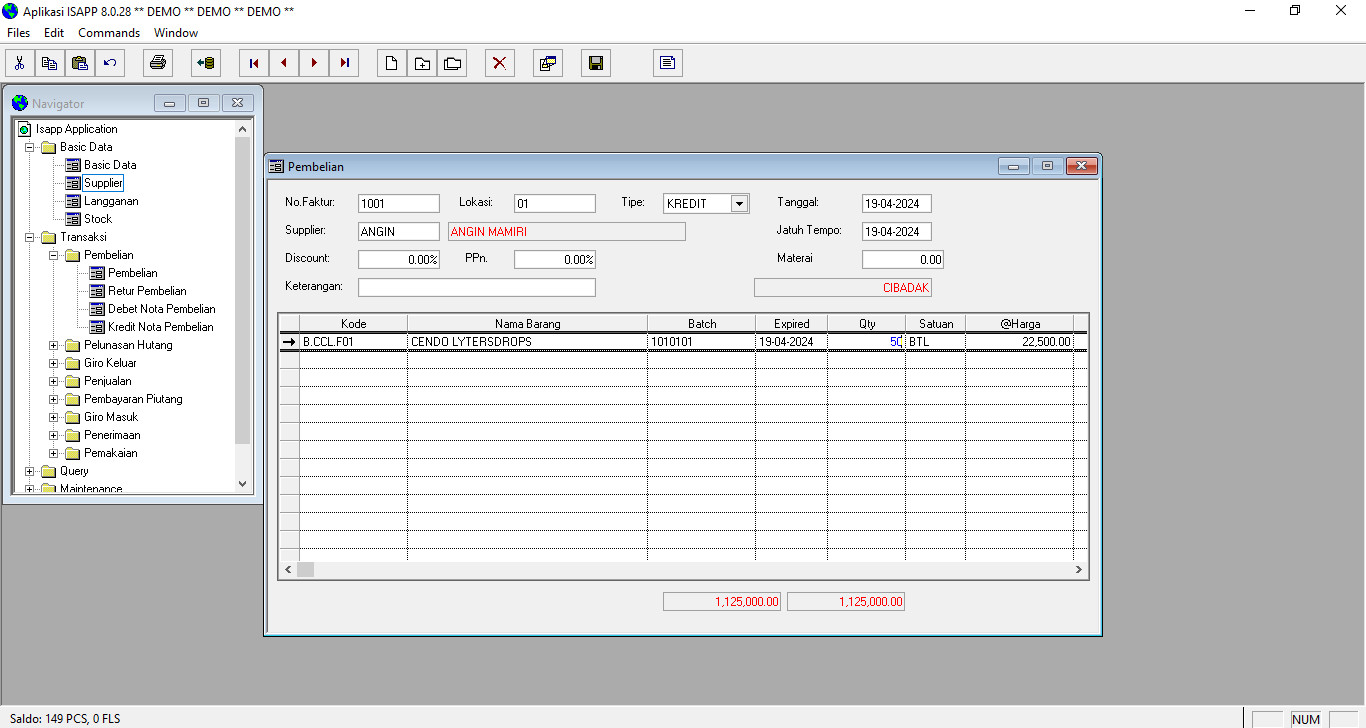Open the Commands menu
Screen dimensions: 1366x728
(109, 33)
